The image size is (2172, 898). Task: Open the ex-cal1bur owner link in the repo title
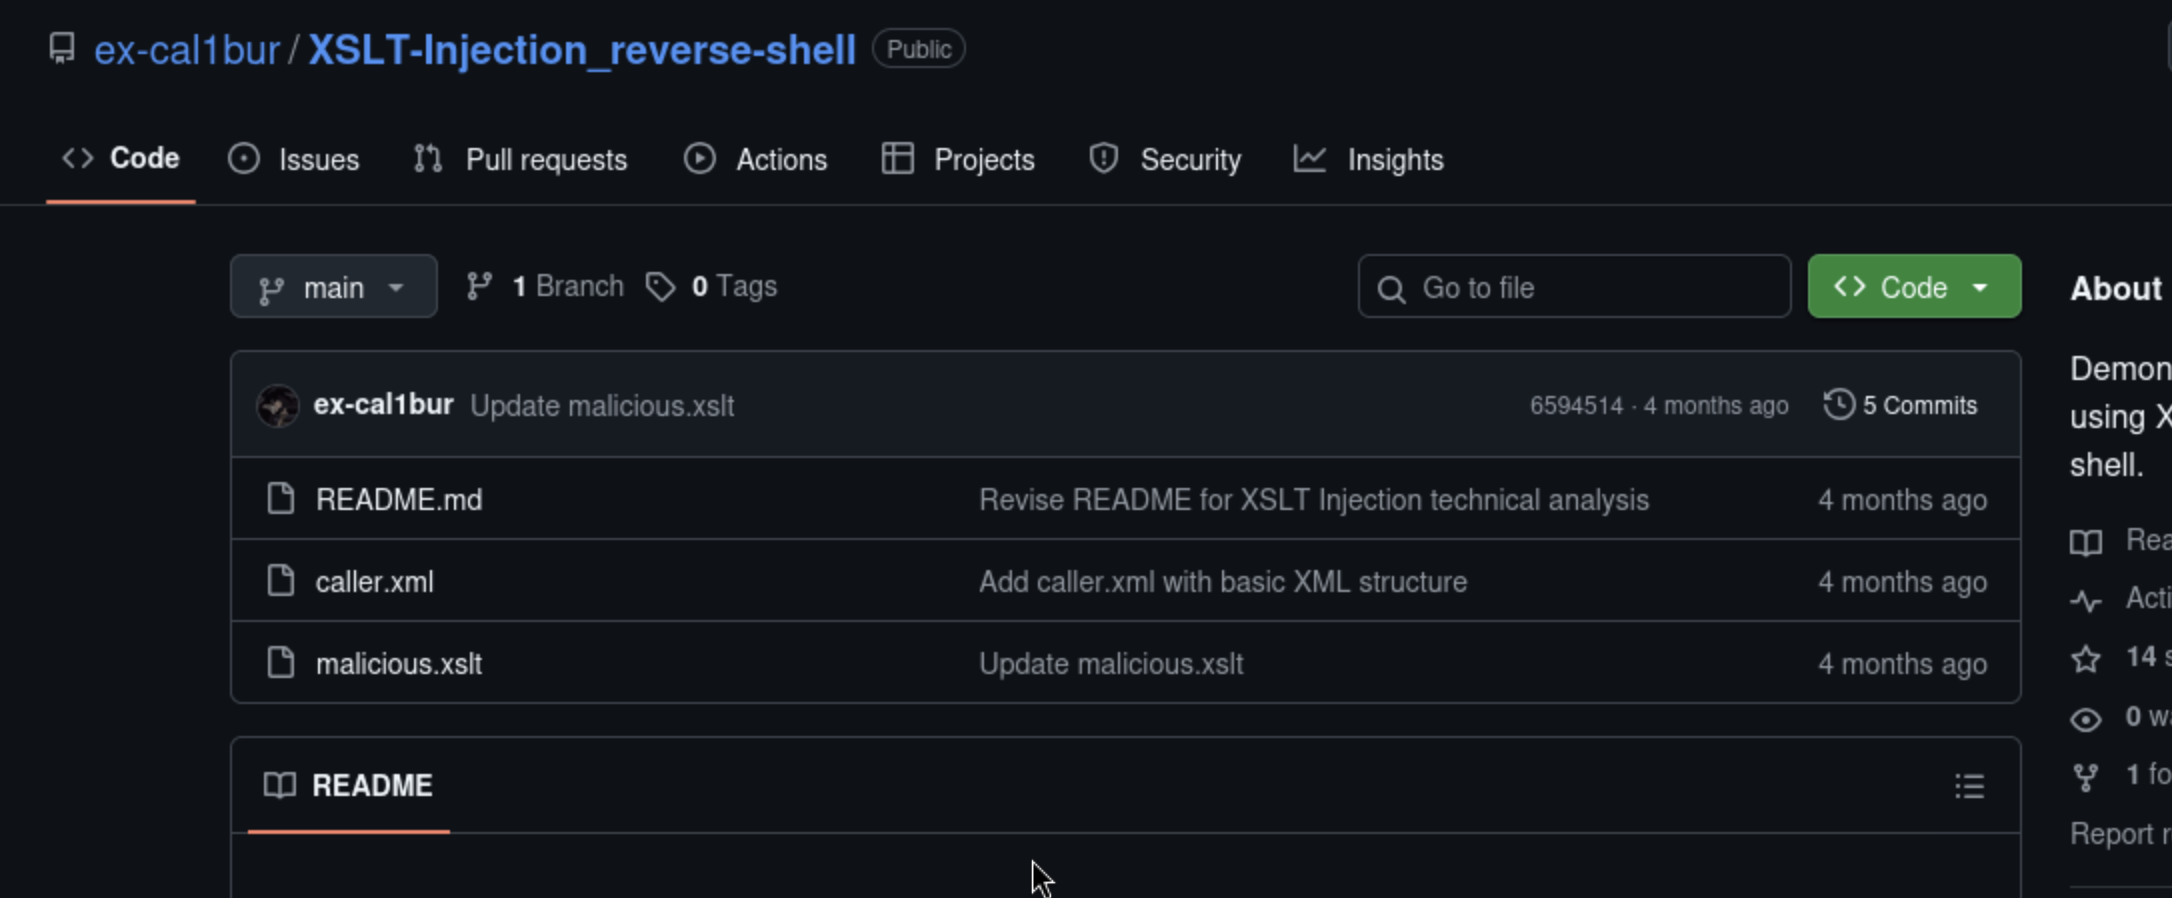tap(187, 50)
